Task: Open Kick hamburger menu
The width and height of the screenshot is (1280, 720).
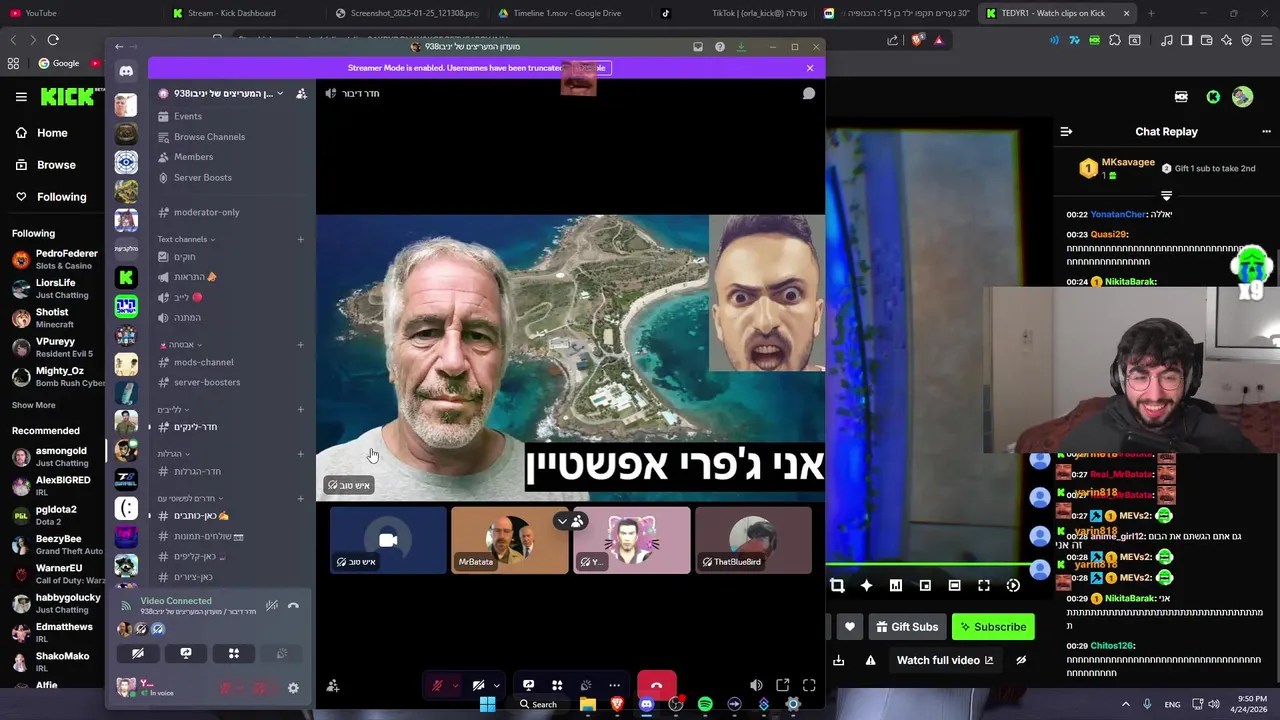Action: point(21,97)
